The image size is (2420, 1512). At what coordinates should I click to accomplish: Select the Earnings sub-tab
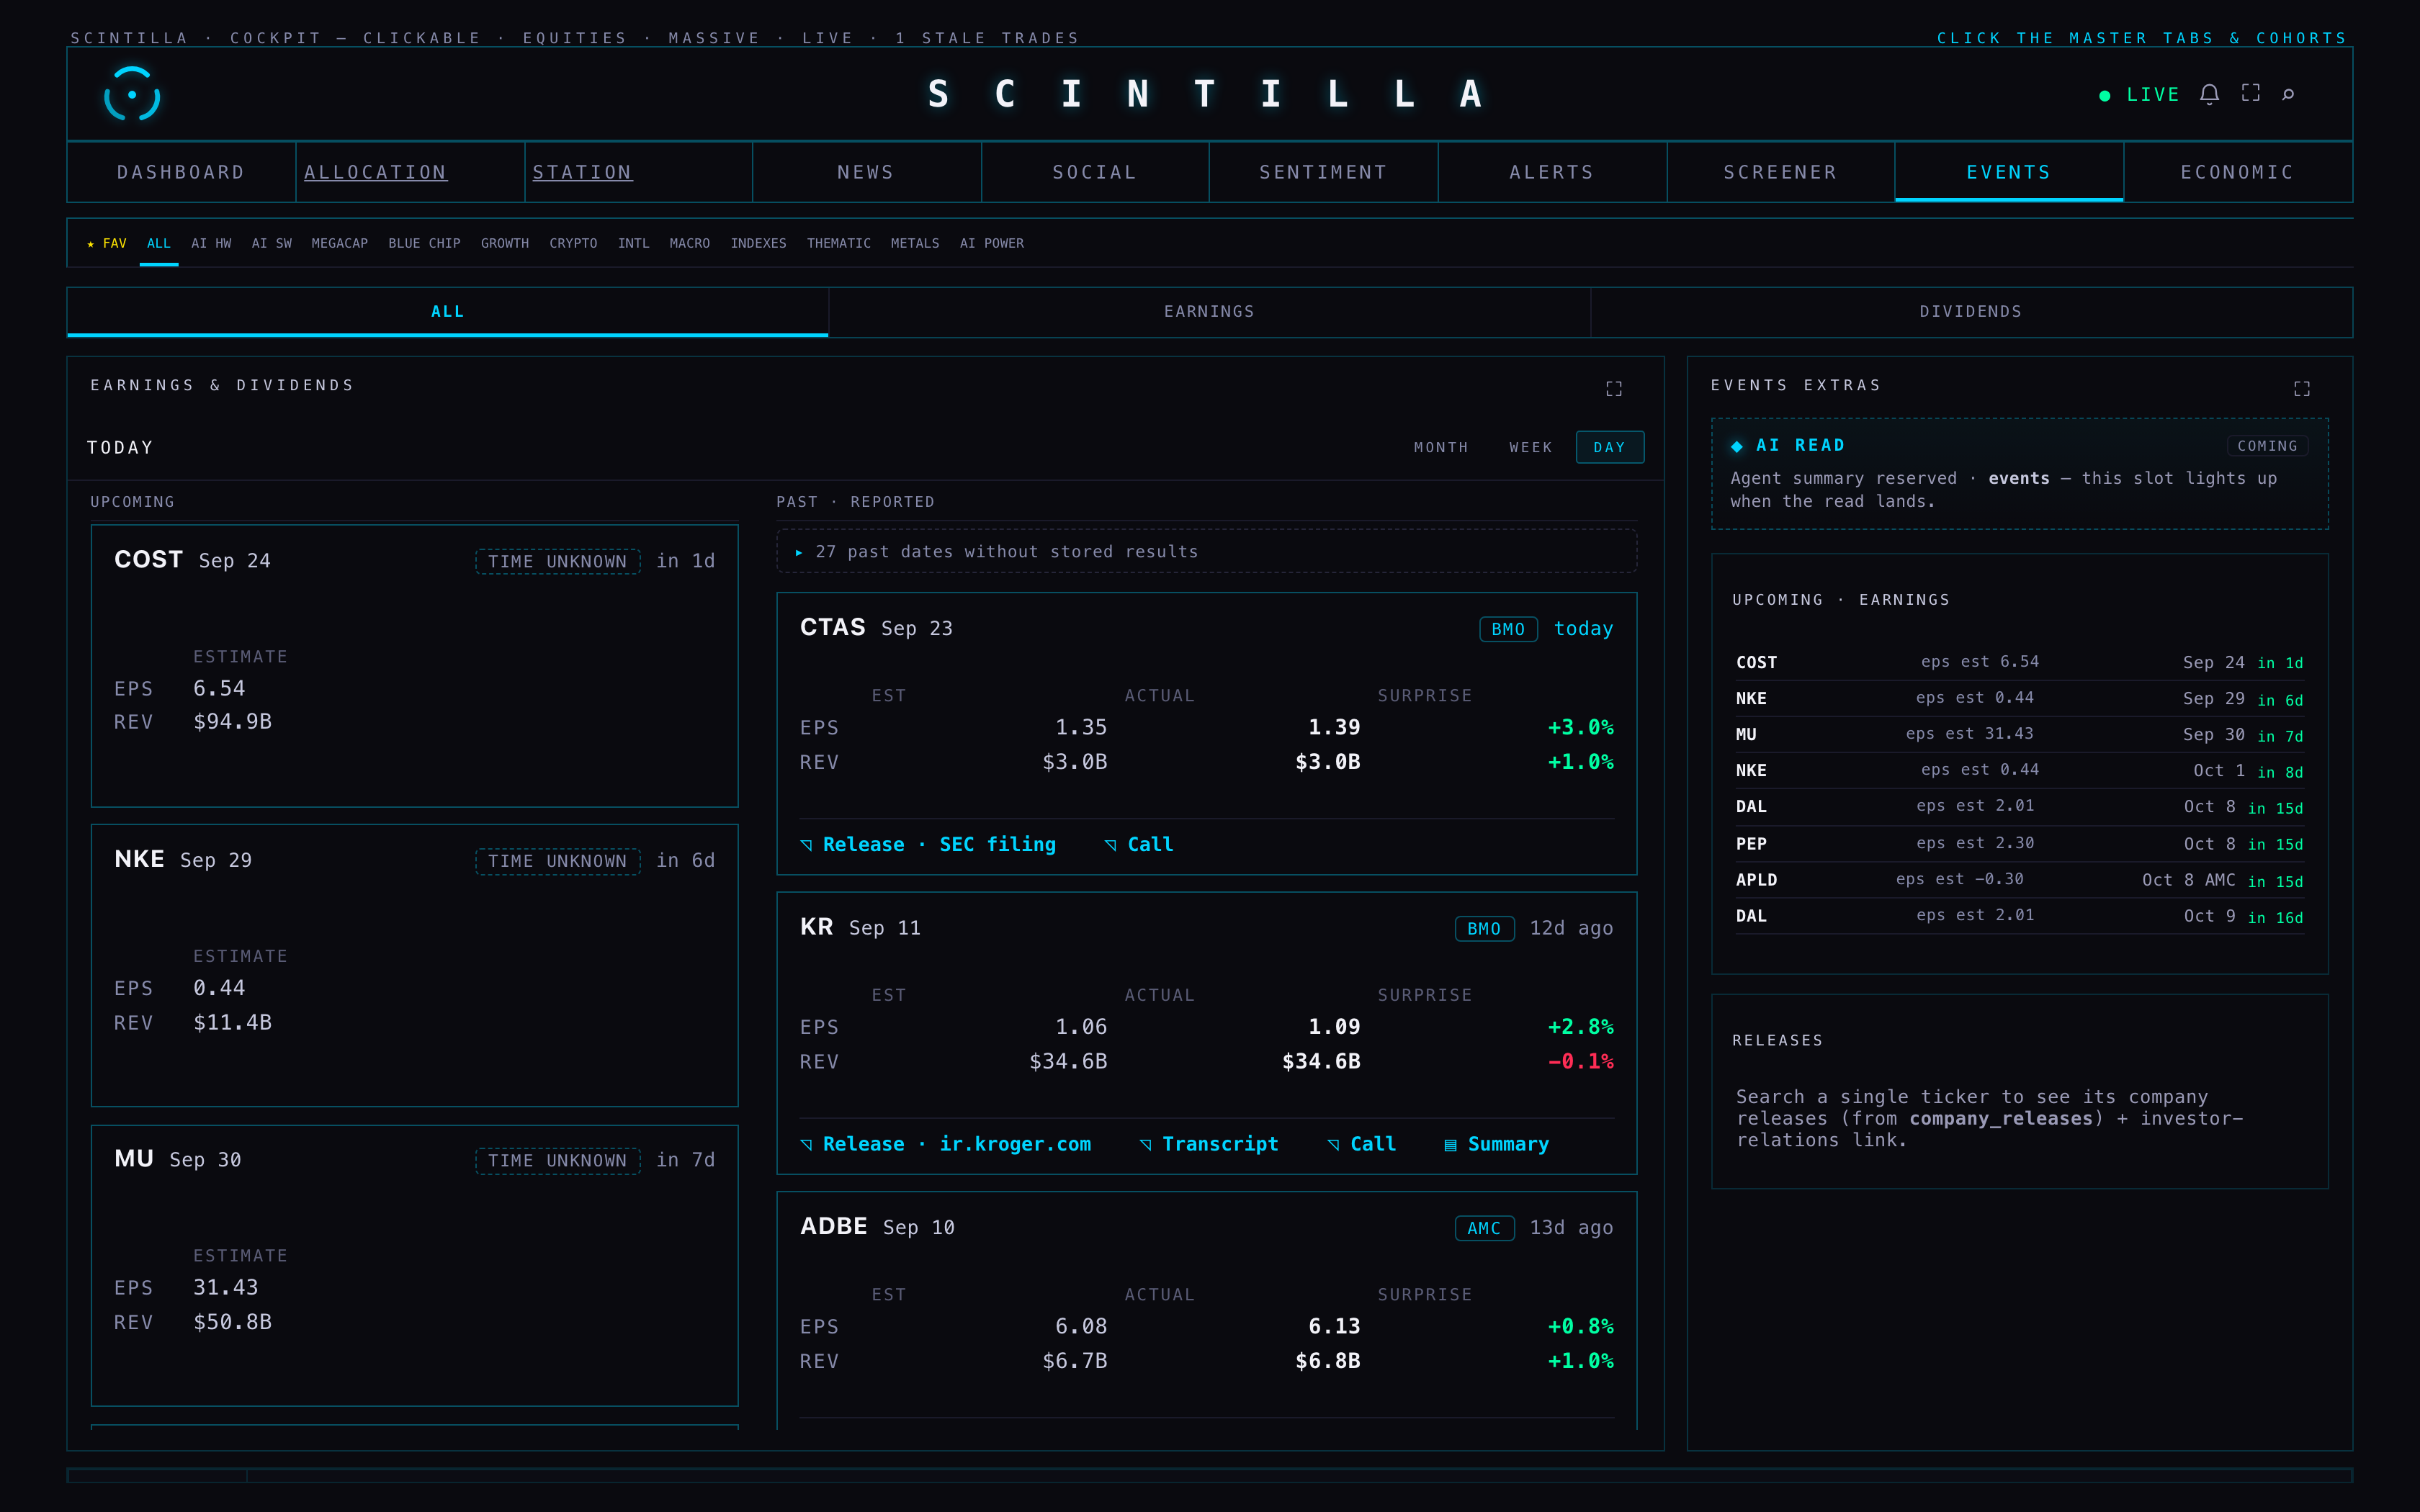pos(1209,312)
